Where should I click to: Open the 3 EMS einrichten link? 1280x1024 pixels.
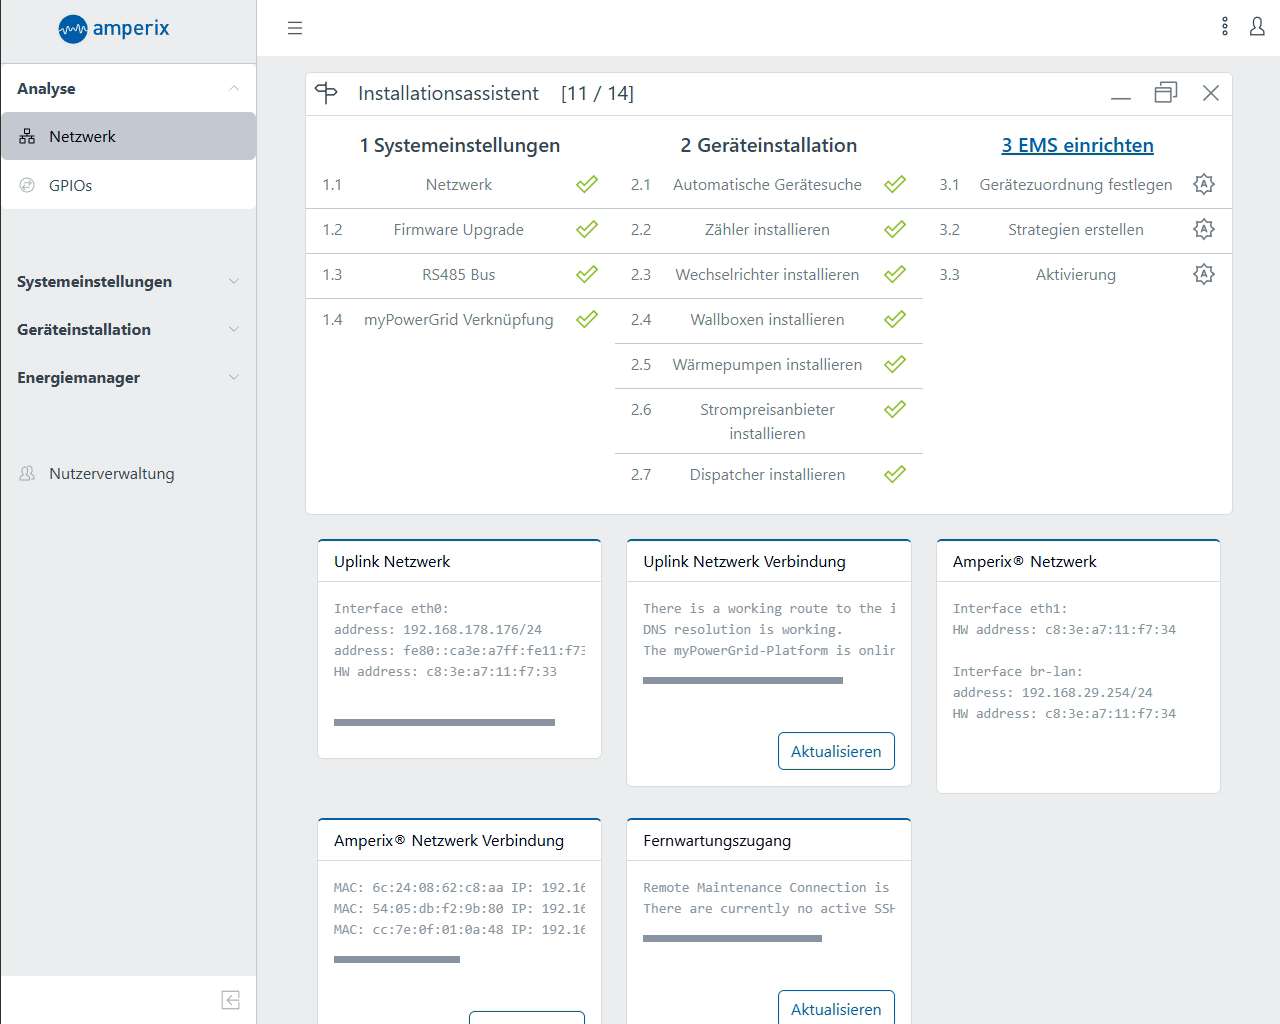1077,145
